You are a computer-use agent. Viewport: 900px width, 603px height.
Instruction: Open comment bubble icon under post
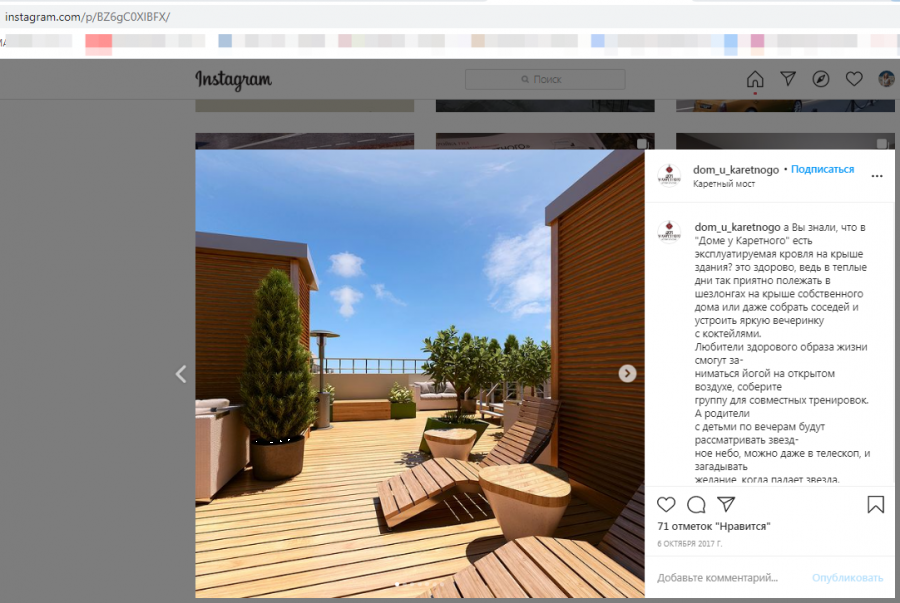point(696,504)
